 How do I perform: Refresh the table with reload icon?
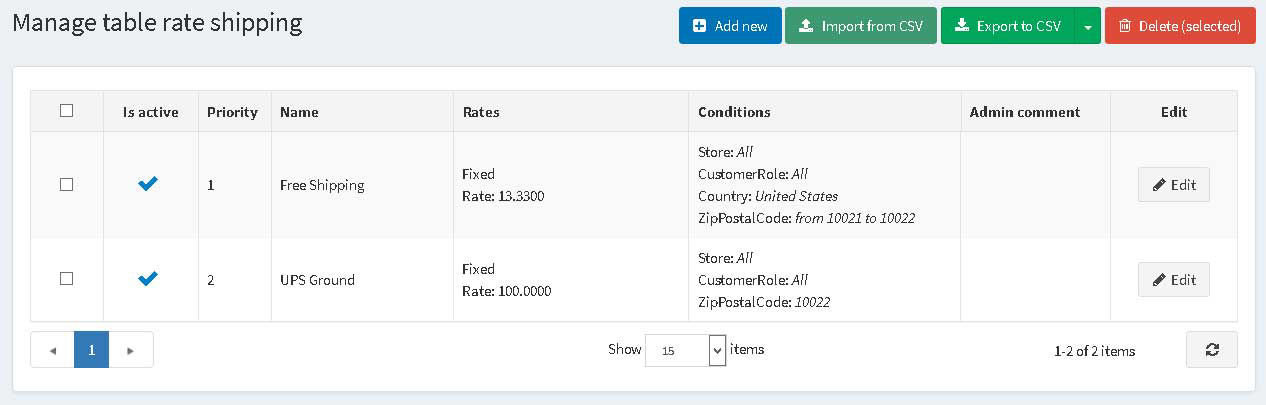pos(1212,350)
